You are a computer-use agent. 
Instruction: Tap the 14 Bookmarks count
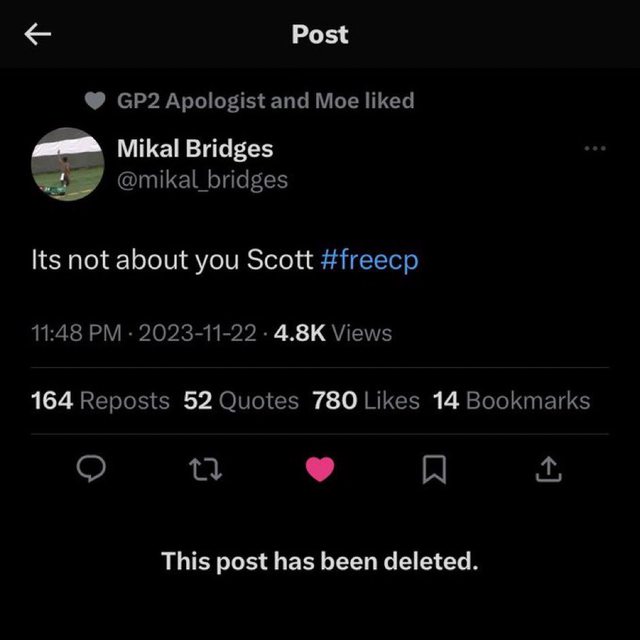pyautogui.click(x=511, y=401)
